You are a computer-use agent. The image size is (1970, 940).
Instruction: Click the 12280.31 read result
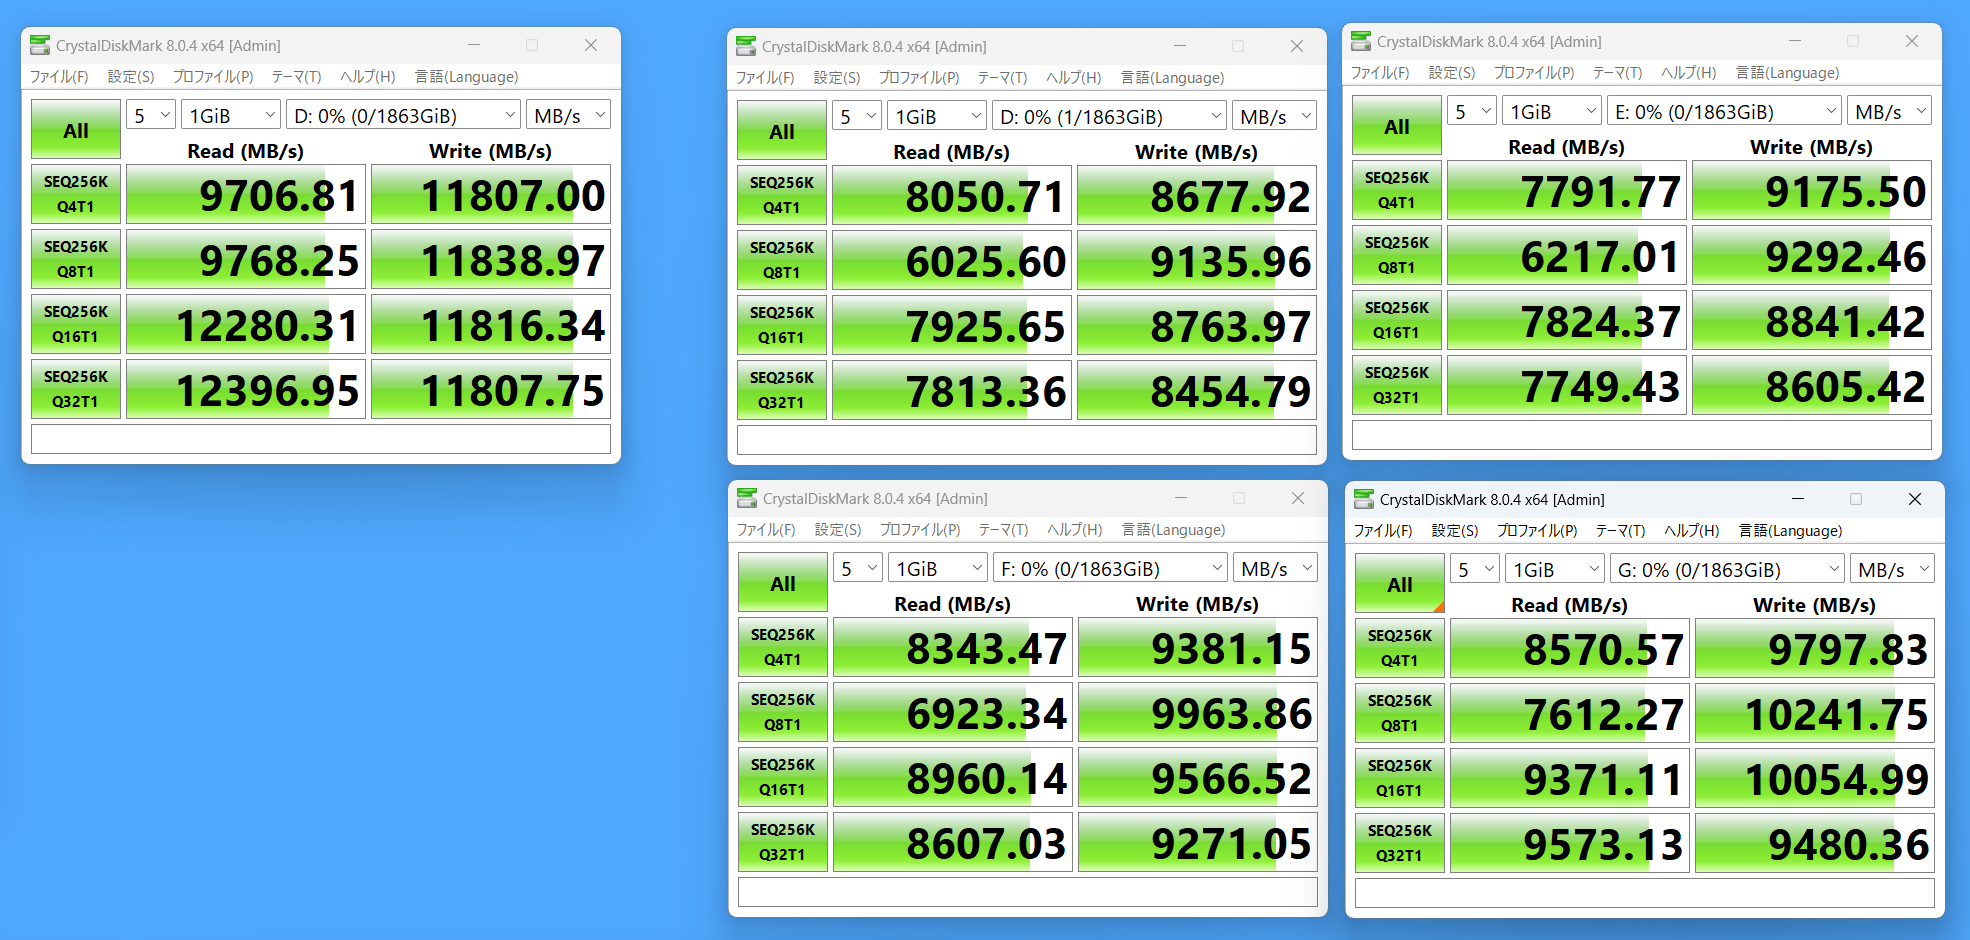[x=246, y=324]
